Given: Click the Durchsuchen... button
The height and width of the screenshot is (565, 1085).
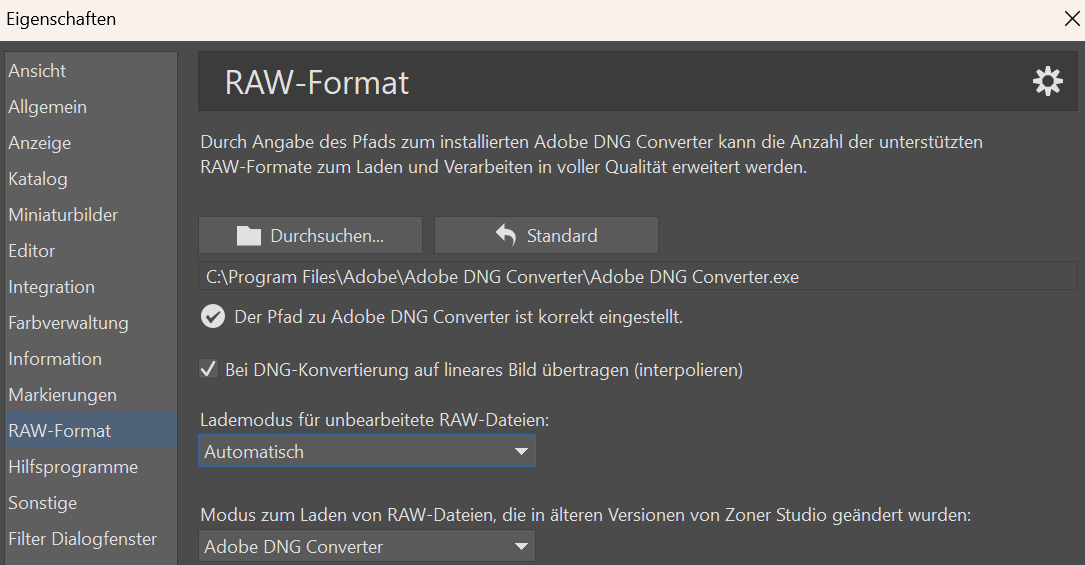Looking at the screenshot, I should [311, 235].
